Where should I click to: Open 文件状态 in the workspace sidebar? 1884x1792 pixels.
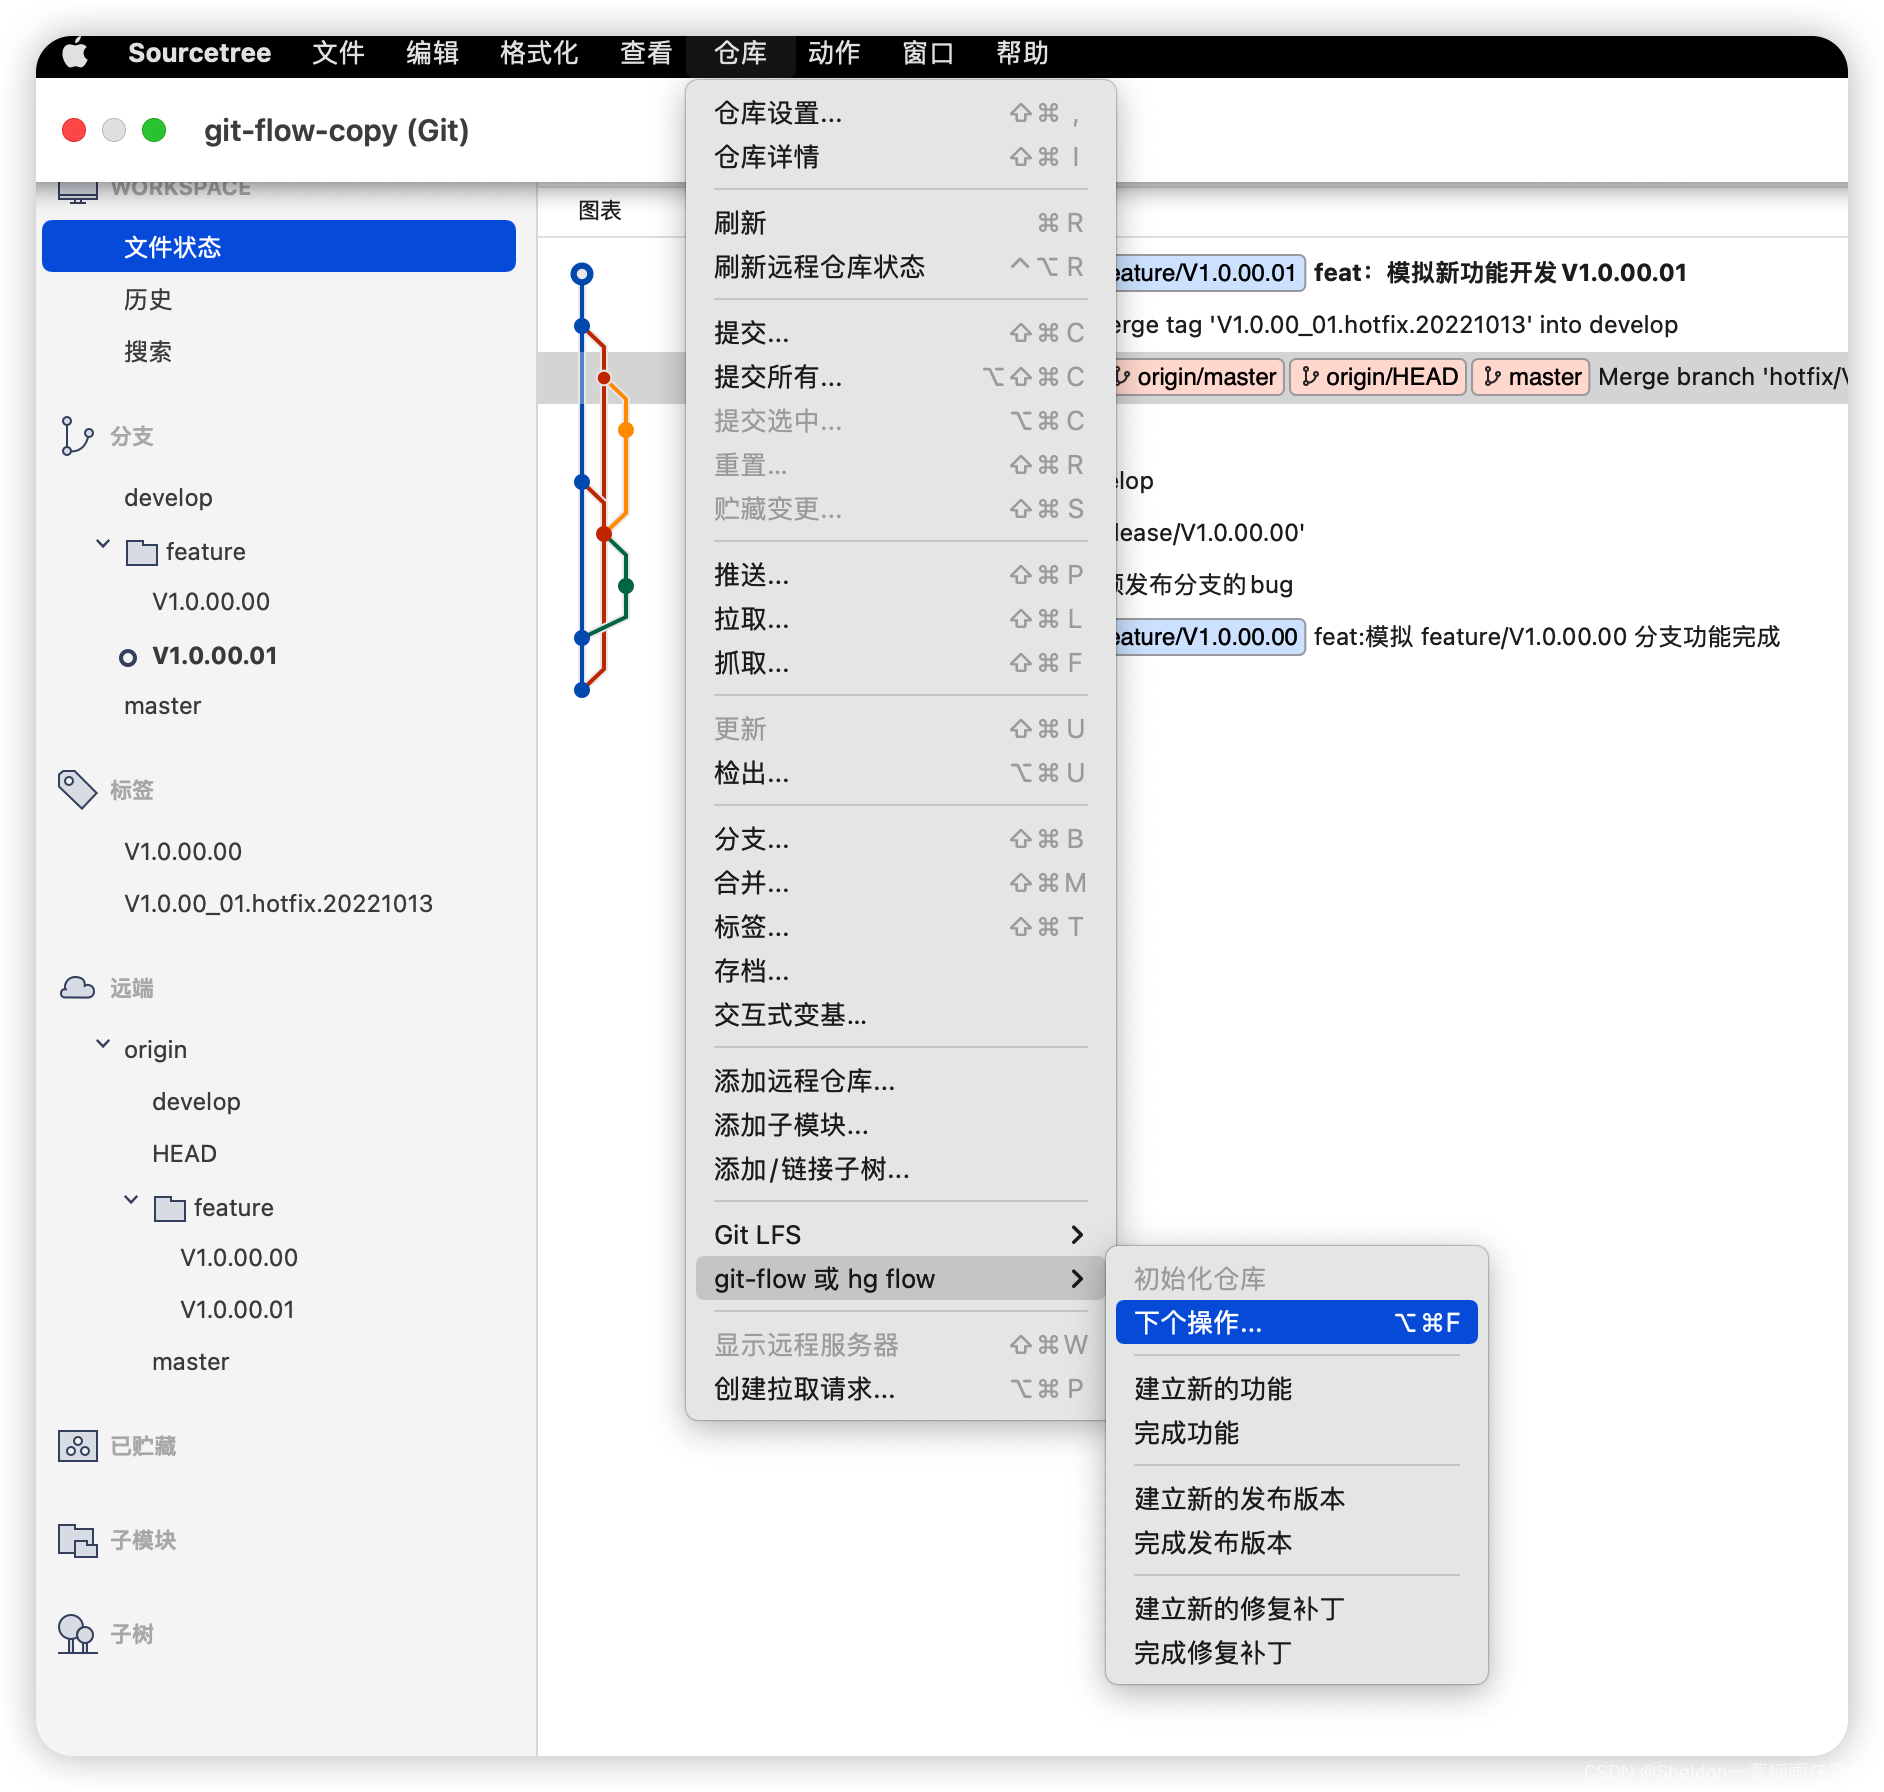279,247
